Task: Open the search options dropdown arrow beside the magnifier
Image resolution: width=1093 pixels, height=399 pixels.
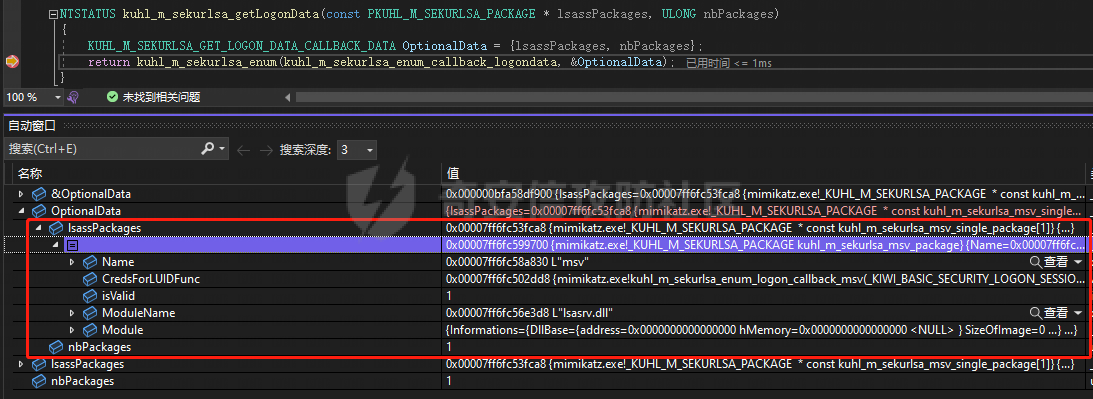Action: (222, 149)
